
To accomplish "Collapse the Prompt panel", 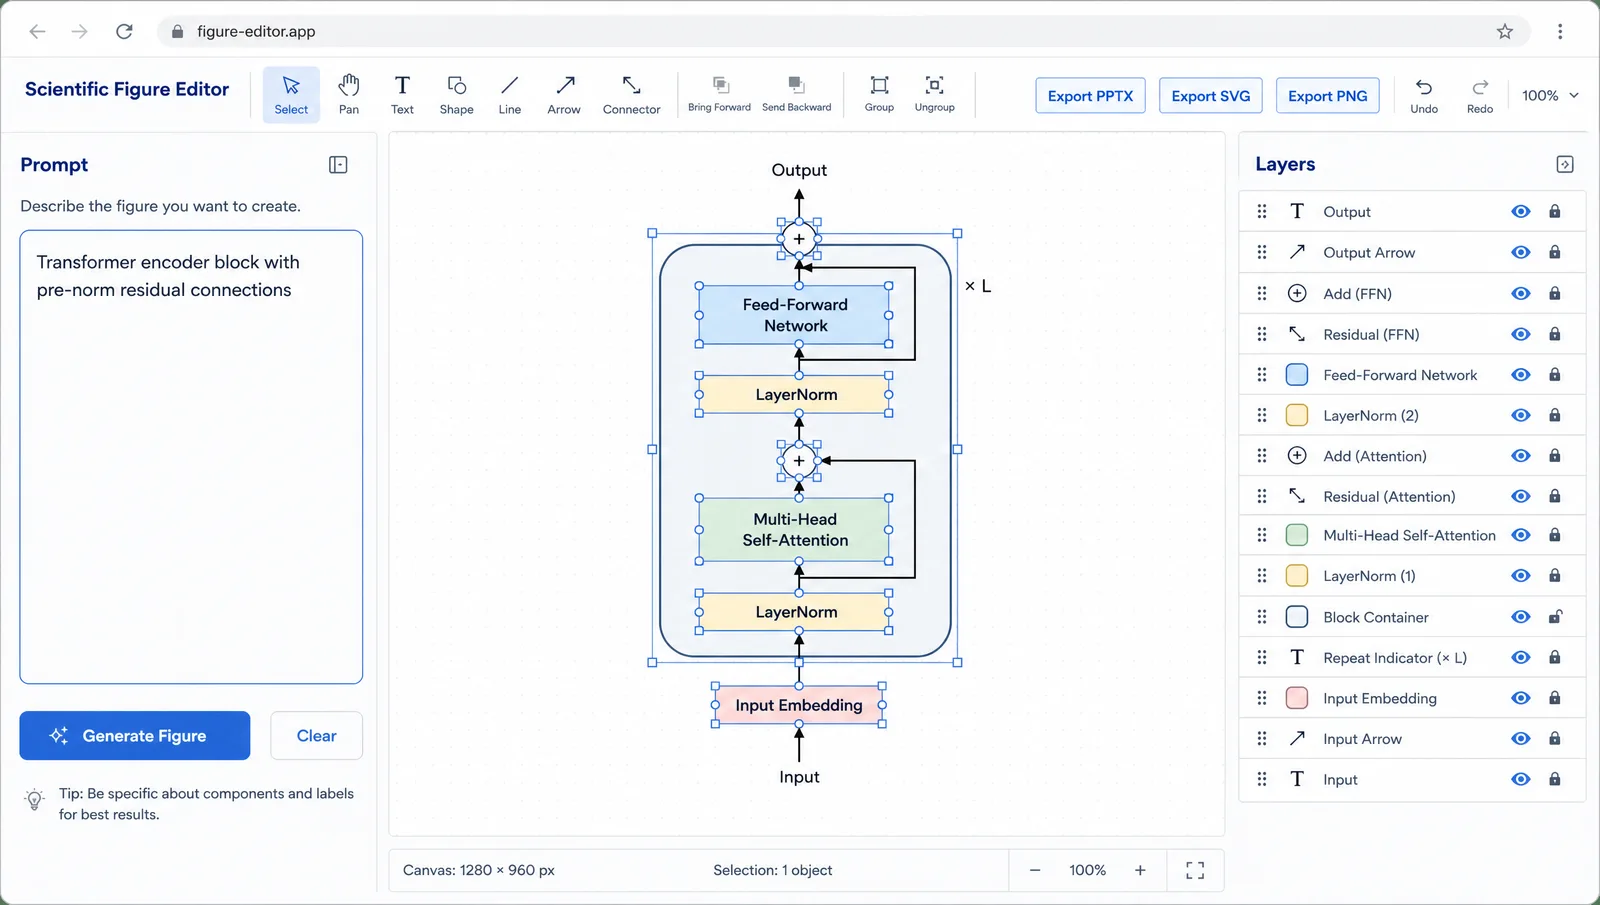I will 338,165.
